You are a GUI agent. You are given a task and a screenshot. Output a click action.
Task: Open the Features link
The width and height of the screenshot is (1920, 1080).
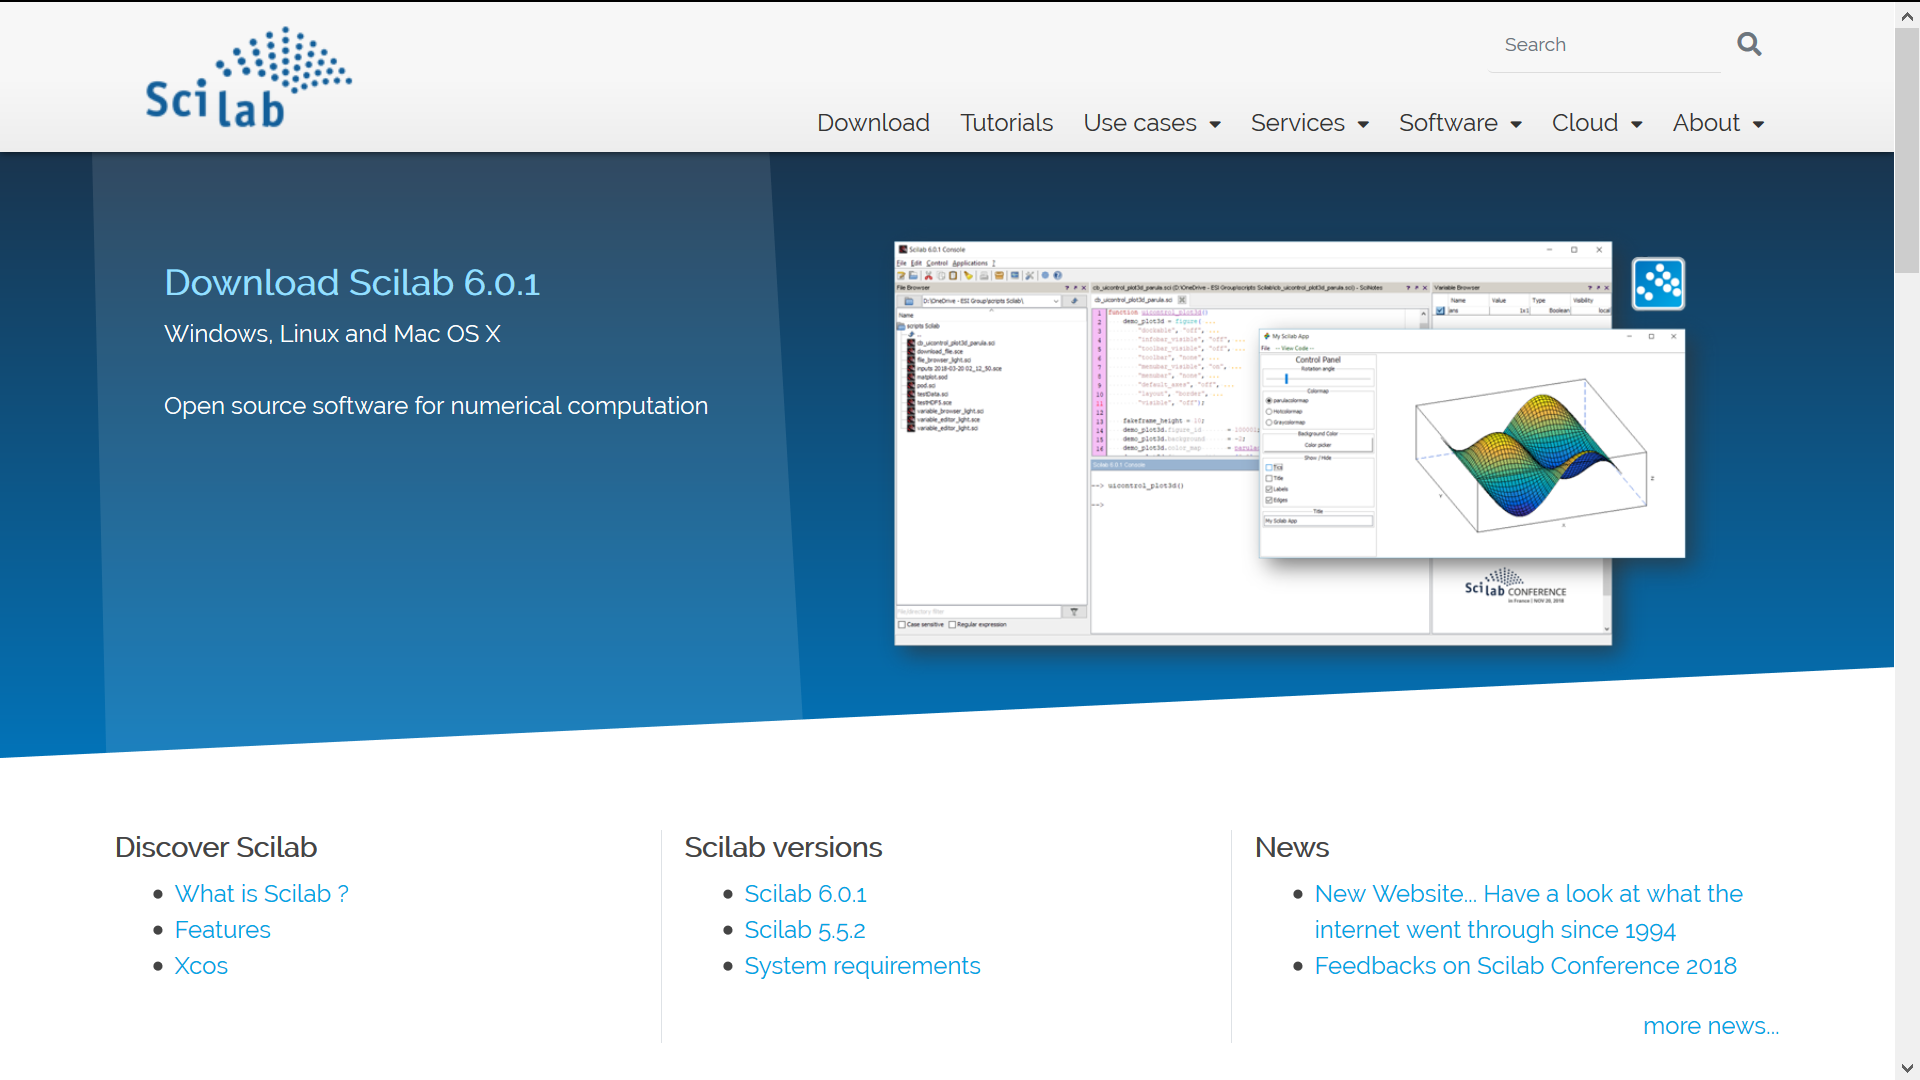[222, 930]
